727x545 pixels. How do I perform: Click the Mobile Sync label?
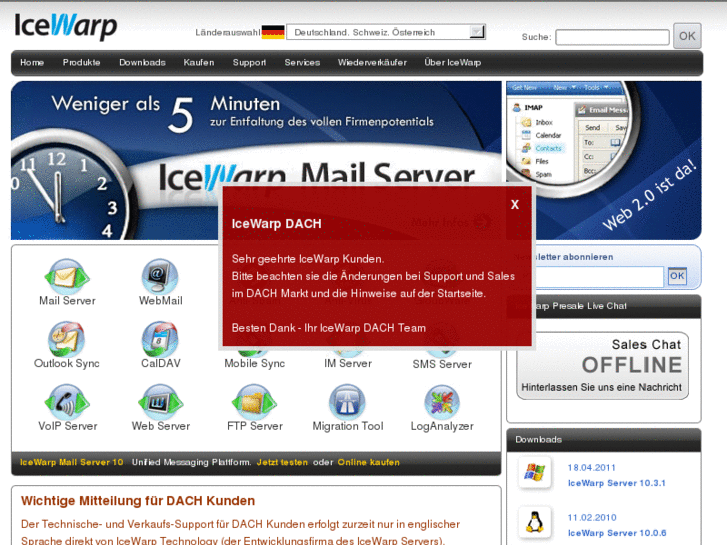point(255,364)
